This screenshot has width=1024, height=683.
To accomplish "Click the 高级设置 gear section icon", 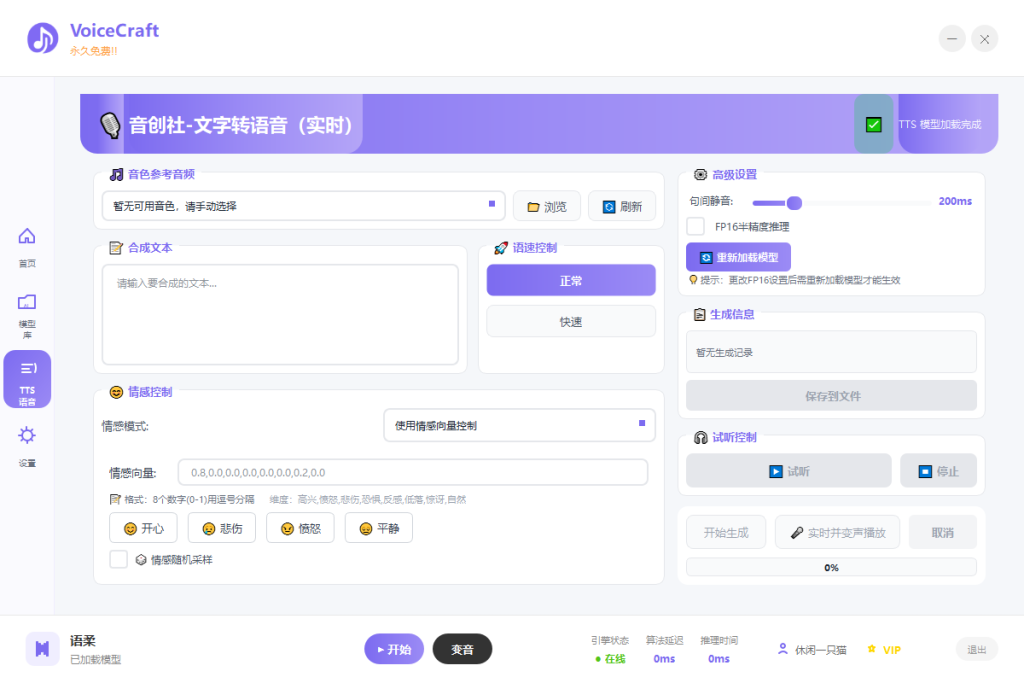I will (700, 174).
